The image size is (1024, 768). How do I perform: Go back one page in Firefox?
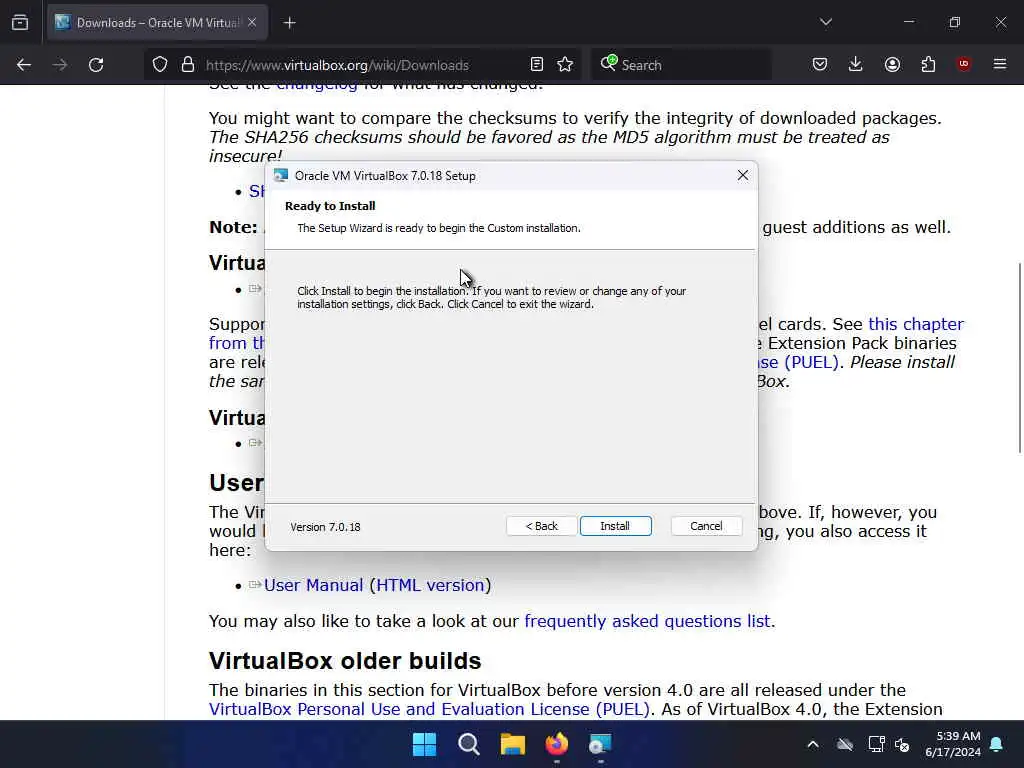tap(24, 65)
